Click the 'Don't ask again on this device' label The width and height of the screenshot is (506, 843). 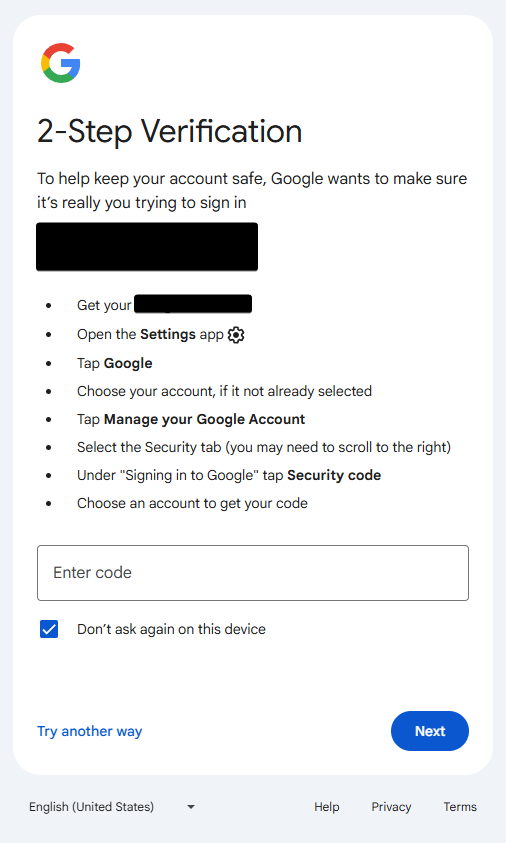[171, 629]
